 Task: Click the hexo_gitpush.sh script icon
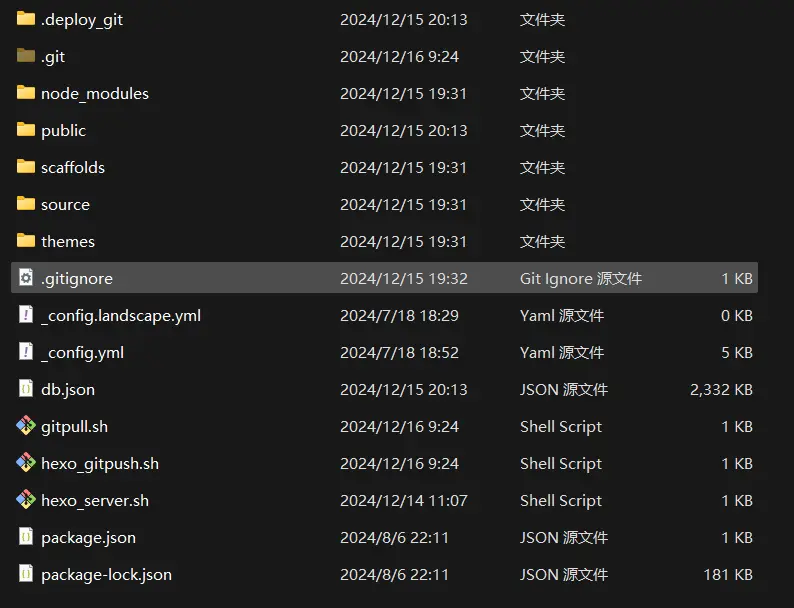tap(26, 463)
